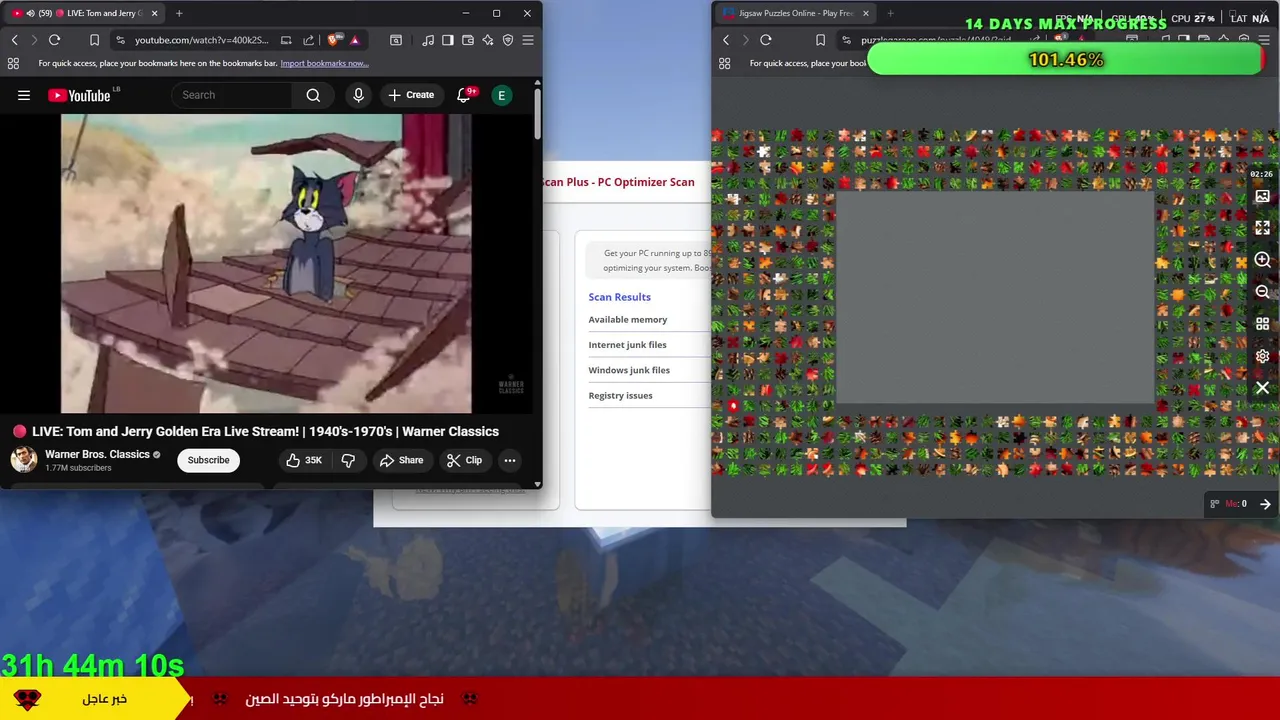Click Import bookmarks now link
Image resolution: width=1280 pixels, height=720 pixels.
tap(324, 63)
